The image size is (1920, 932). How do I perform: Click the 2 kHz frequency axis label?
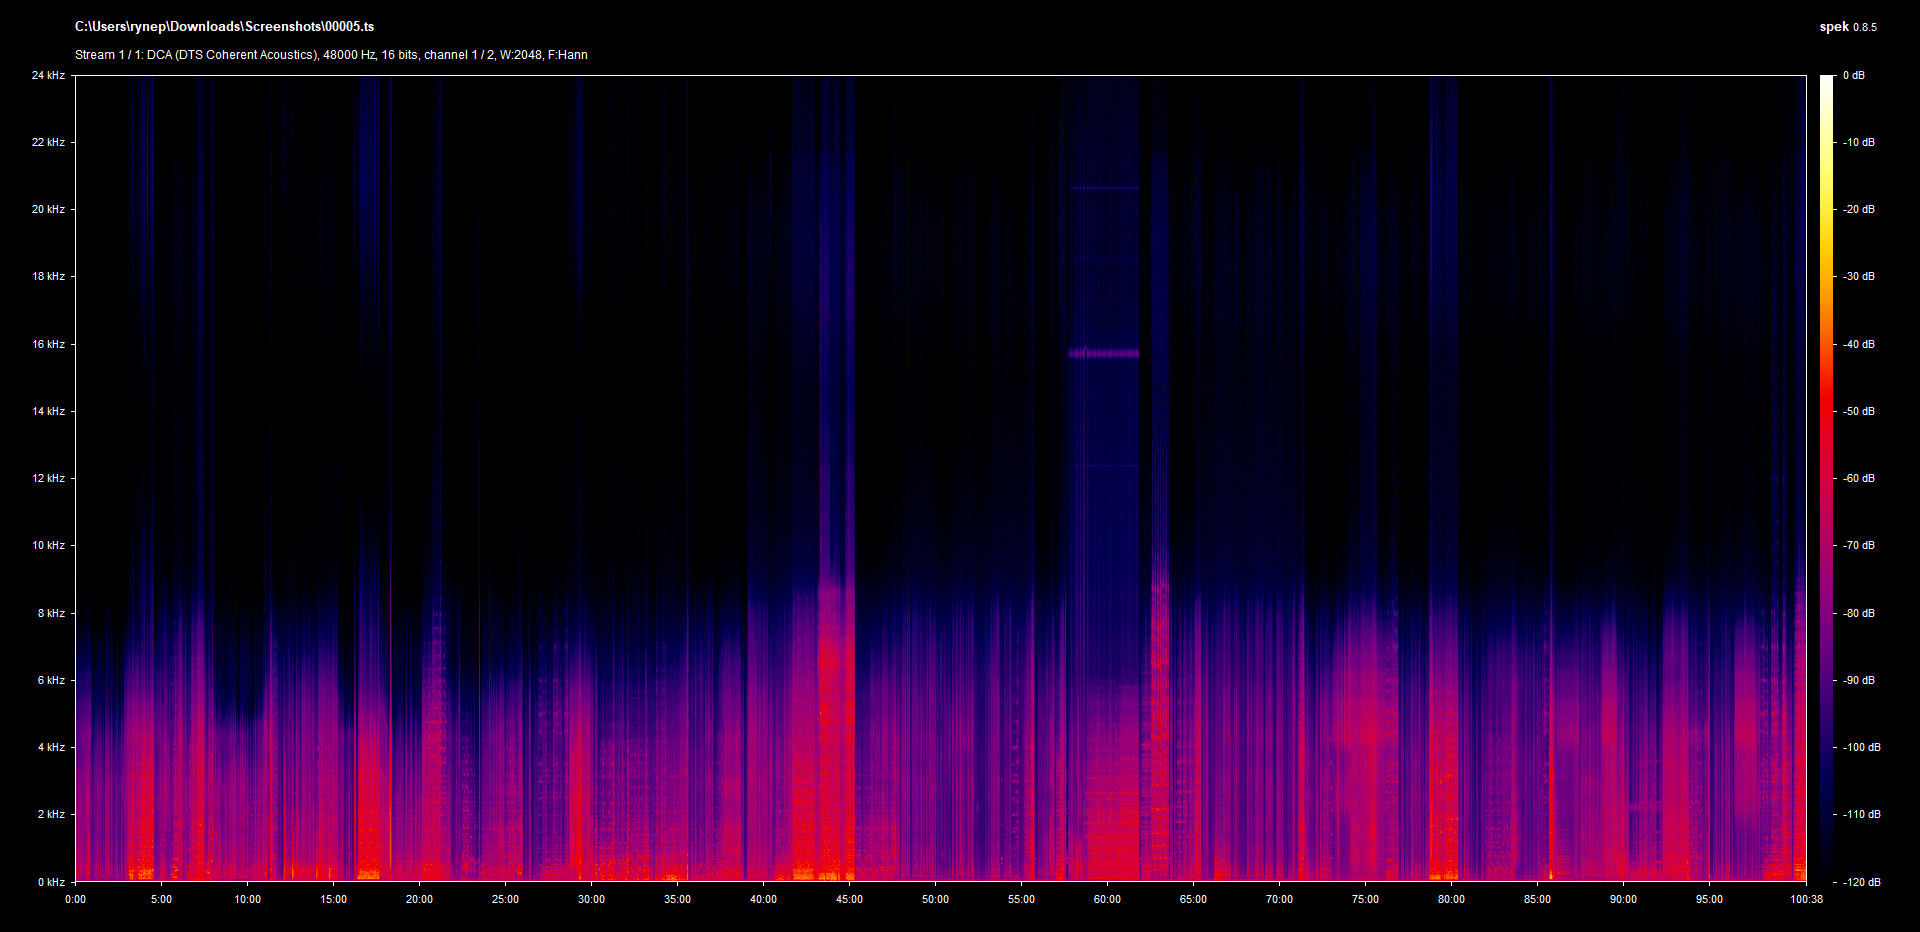click(51, 815)
